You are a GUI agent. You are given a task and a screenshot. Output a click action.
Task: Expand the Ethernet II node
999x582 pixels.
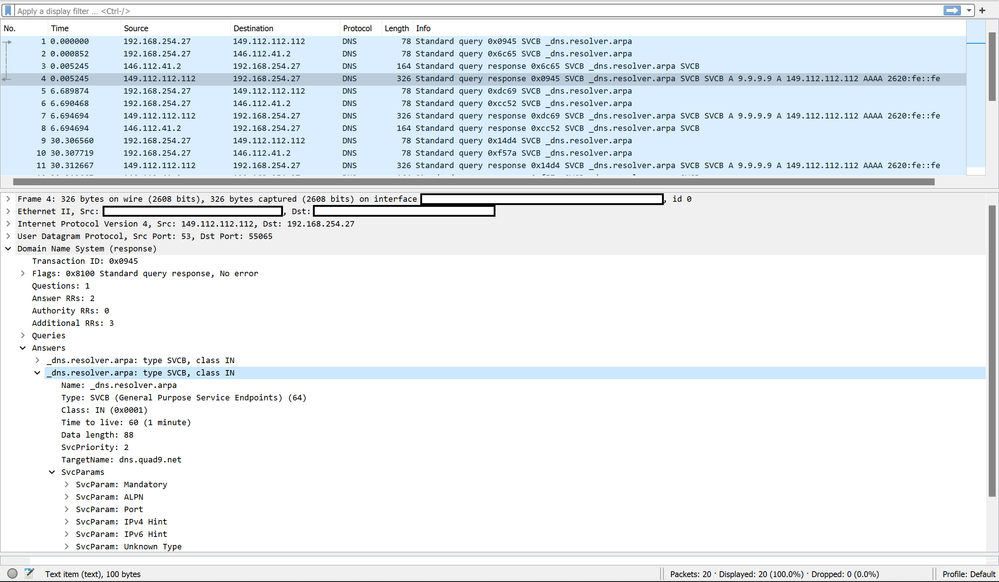click(x=8, y=212)
